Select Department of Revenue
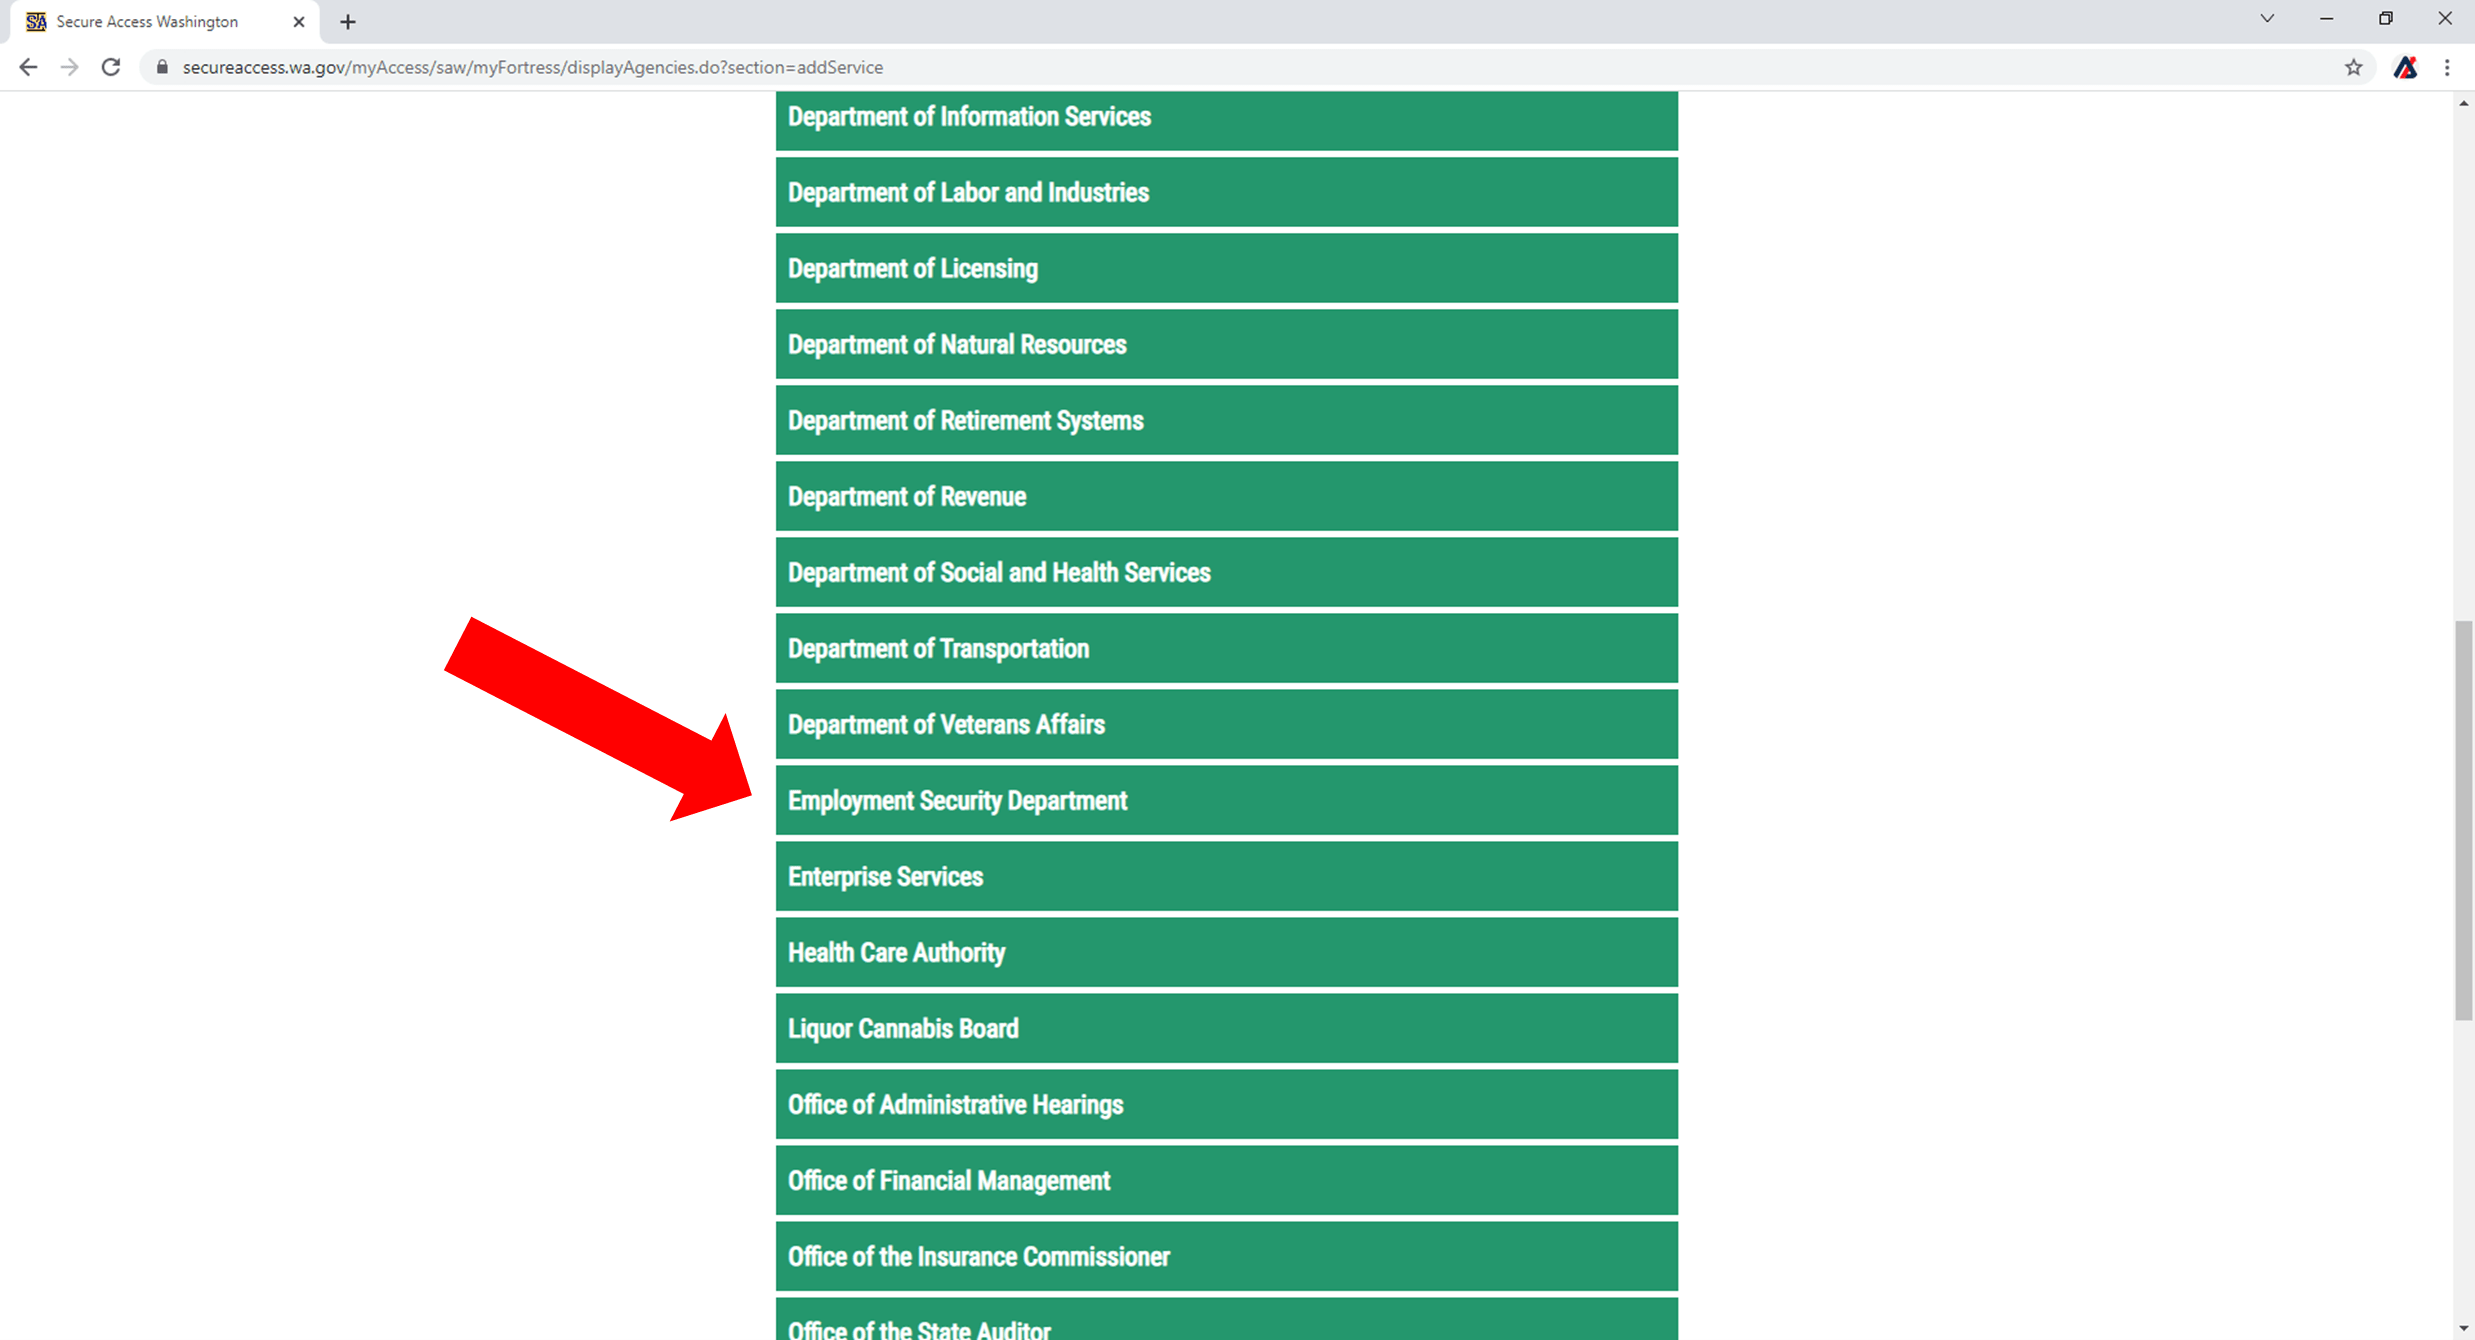This screenshot has height=1340, width=2475. coord(1226,496)
